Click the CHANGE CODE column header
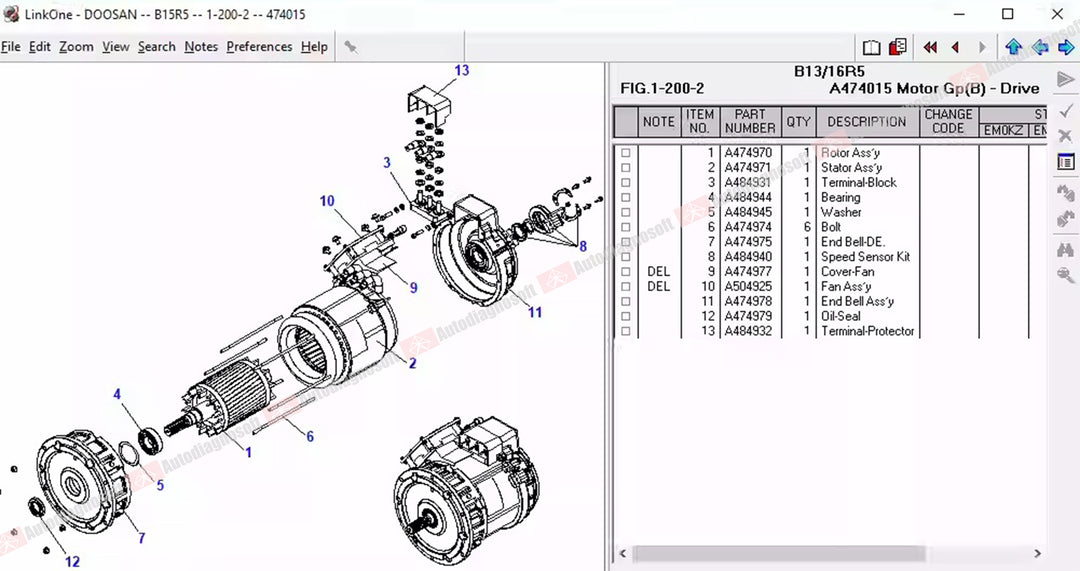This screenshot has width=1080, height=571. pyautogui.click(x=948, y=121)
